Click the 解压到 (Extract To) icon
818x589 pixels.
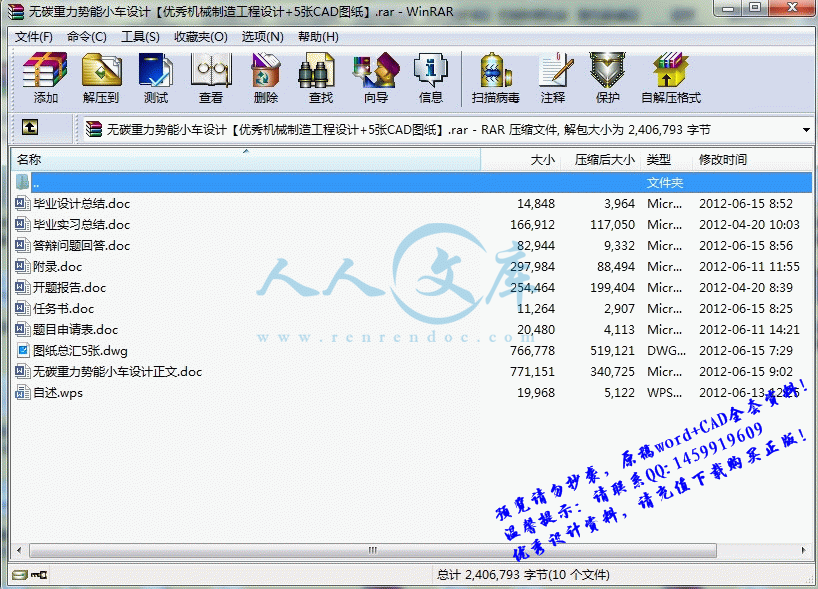tap(101, 77)
